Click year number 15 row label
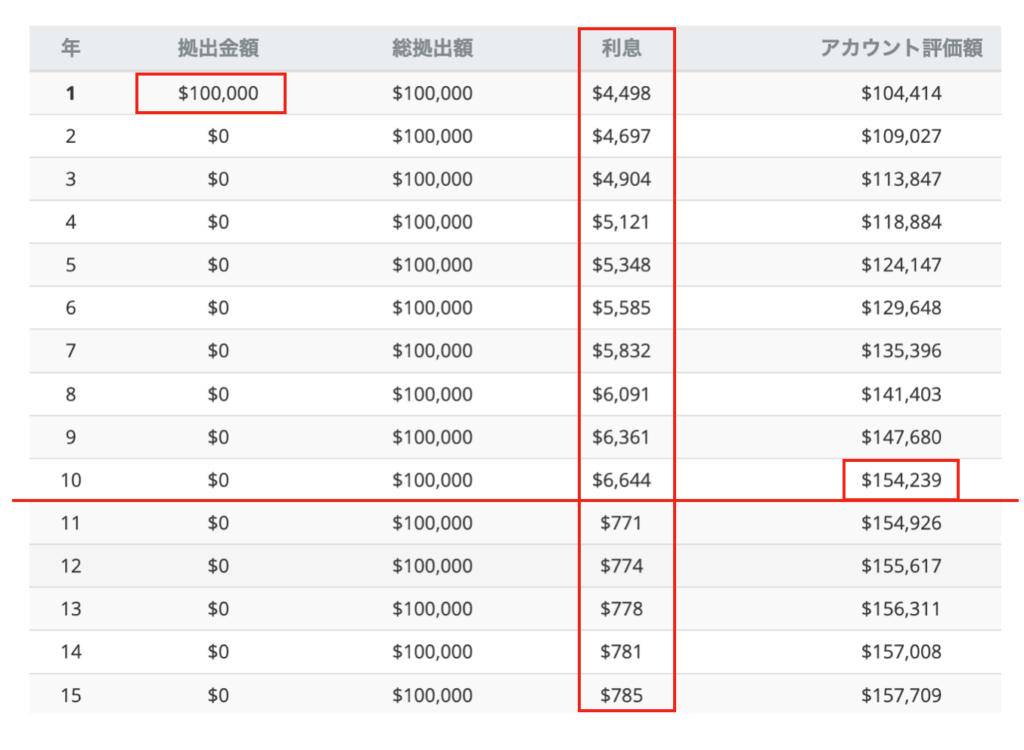Image resolution: width=1024 pixels, height=750 pixels. 70,695
